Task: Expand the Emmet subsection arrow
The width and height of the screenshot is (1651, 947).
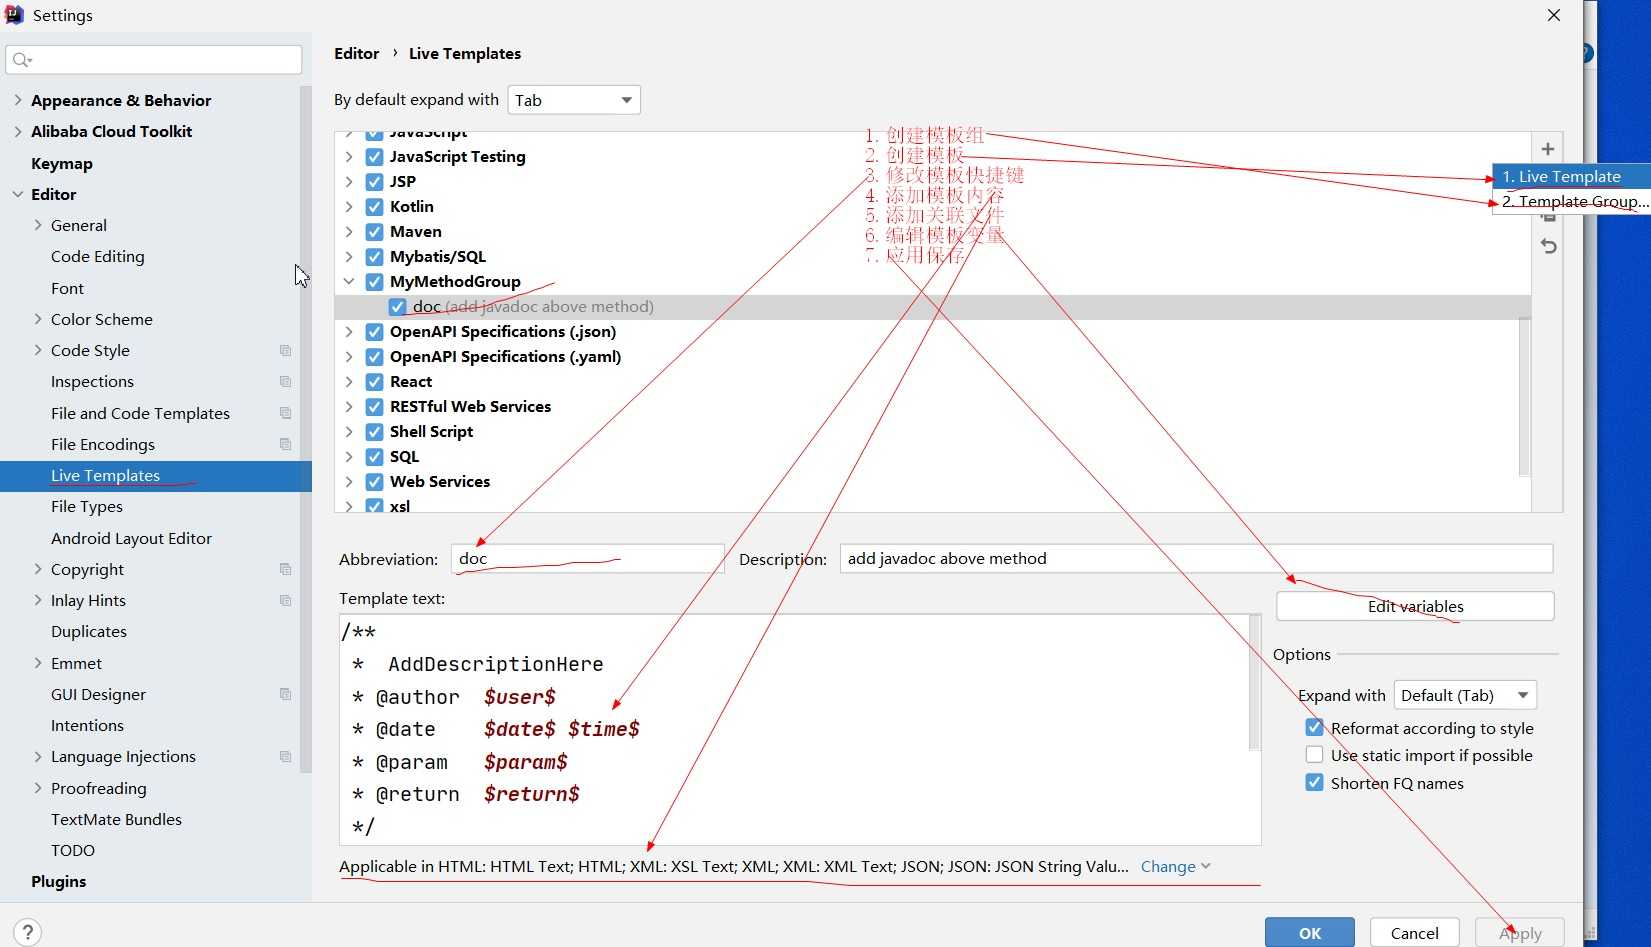Action: 38,663
